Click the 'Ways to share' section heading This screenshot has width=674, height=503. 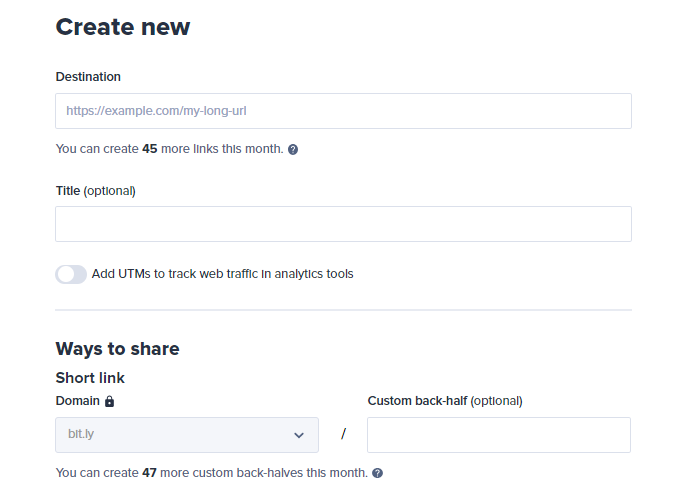pos(117,349)
